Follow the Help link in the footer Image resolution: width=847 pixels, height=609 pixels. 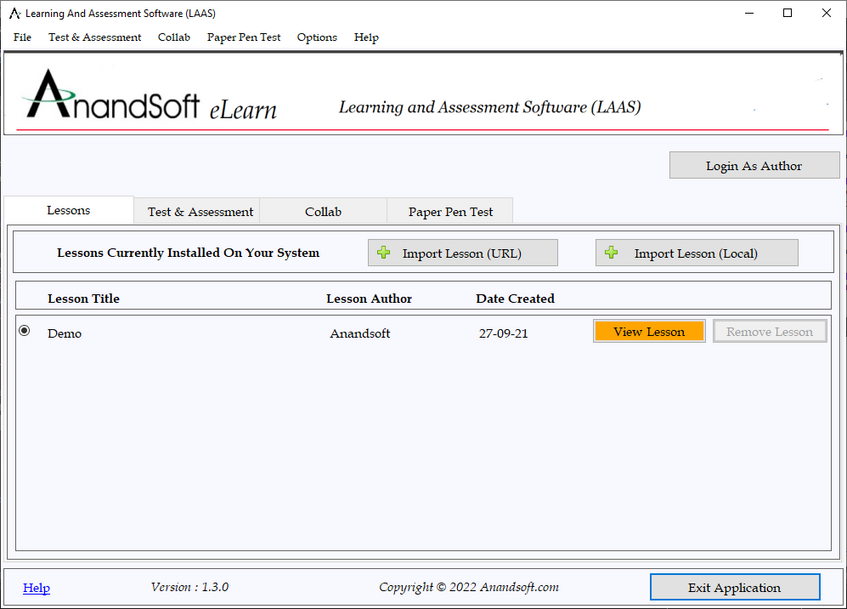coord(37,588)
